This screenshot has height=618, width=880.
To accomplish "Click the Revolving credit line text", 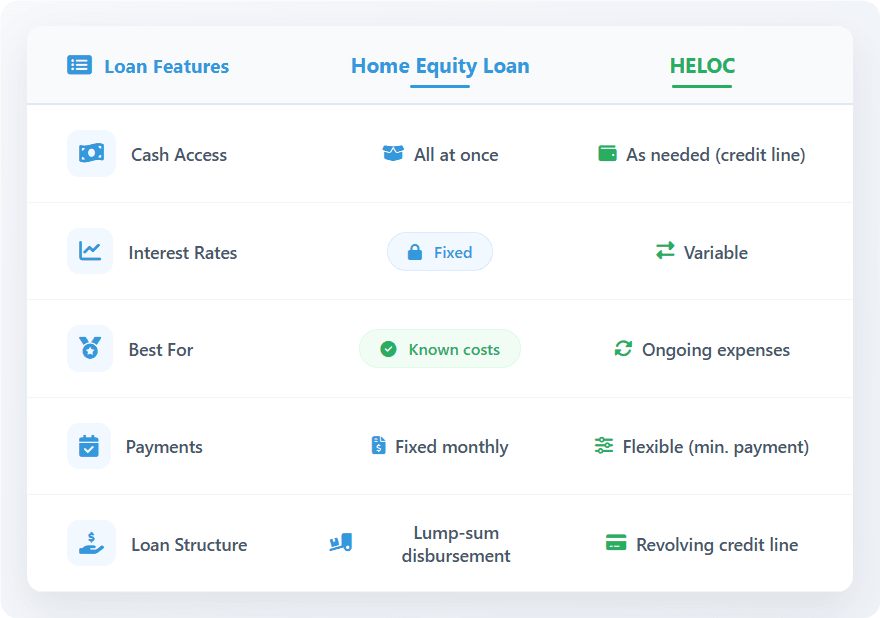I will pos(717,544).
